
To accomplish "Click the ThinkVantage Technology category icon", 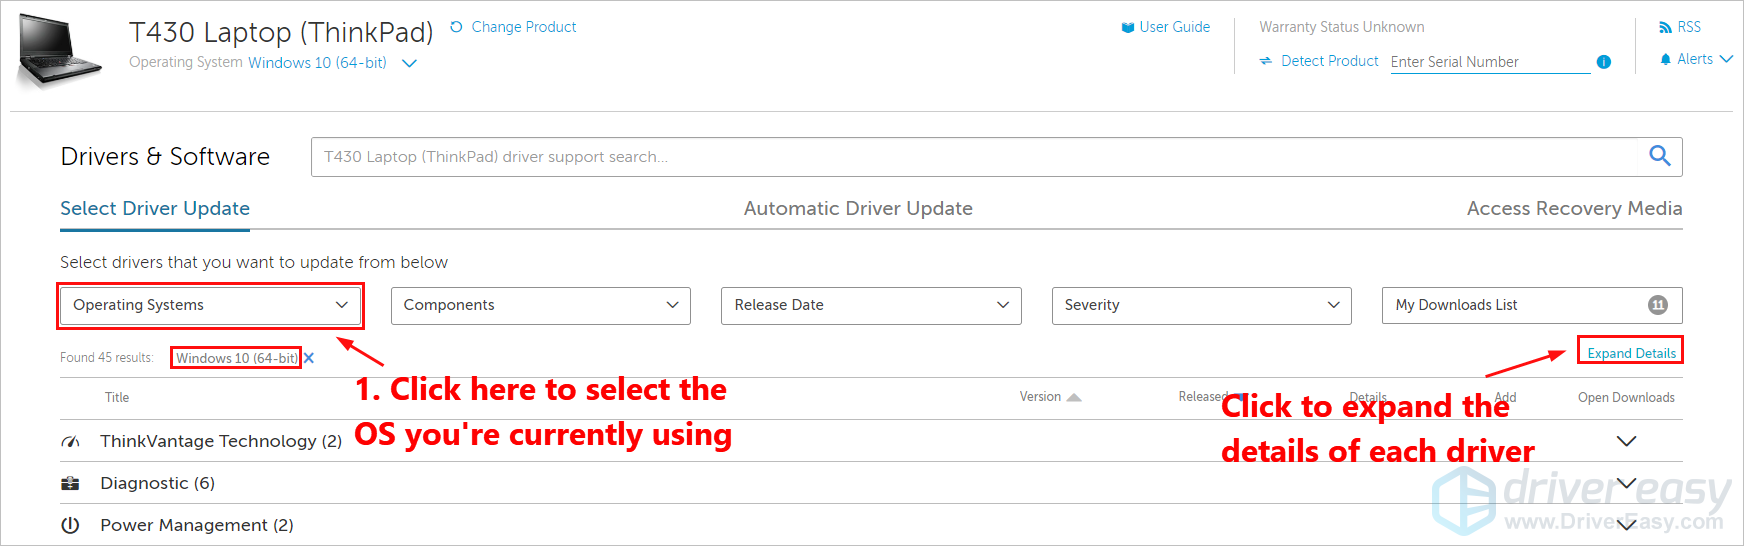I will [70, 441].
